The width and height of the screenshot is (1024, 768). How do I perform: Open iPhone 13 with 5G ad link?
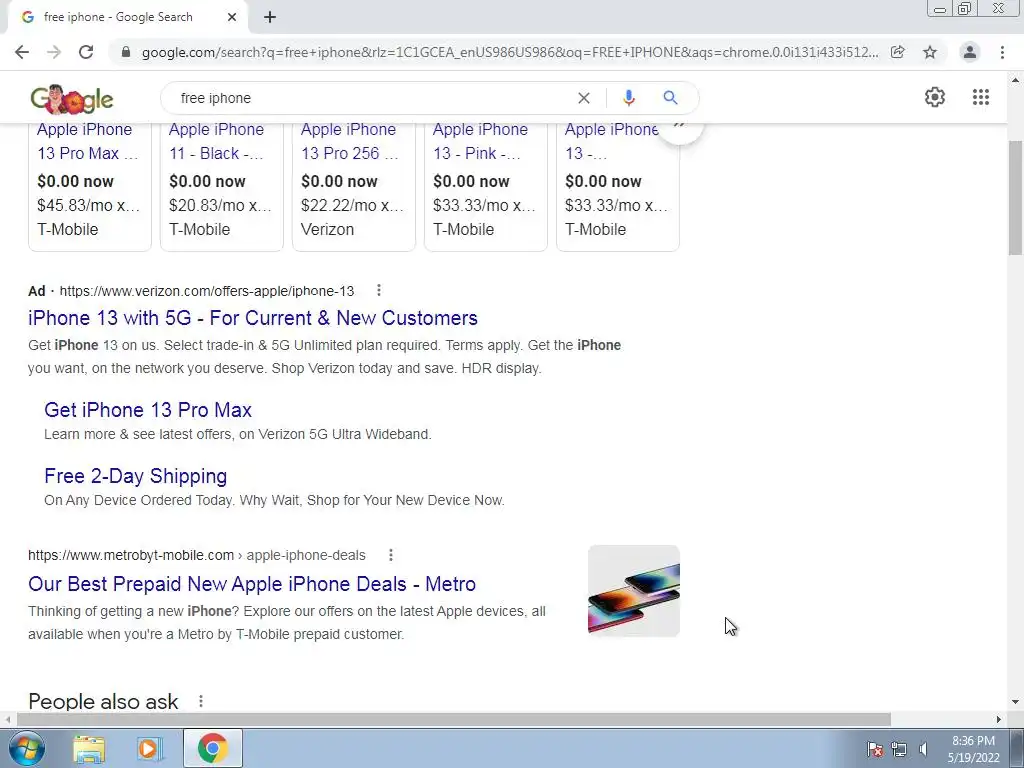tap(253, 318)
